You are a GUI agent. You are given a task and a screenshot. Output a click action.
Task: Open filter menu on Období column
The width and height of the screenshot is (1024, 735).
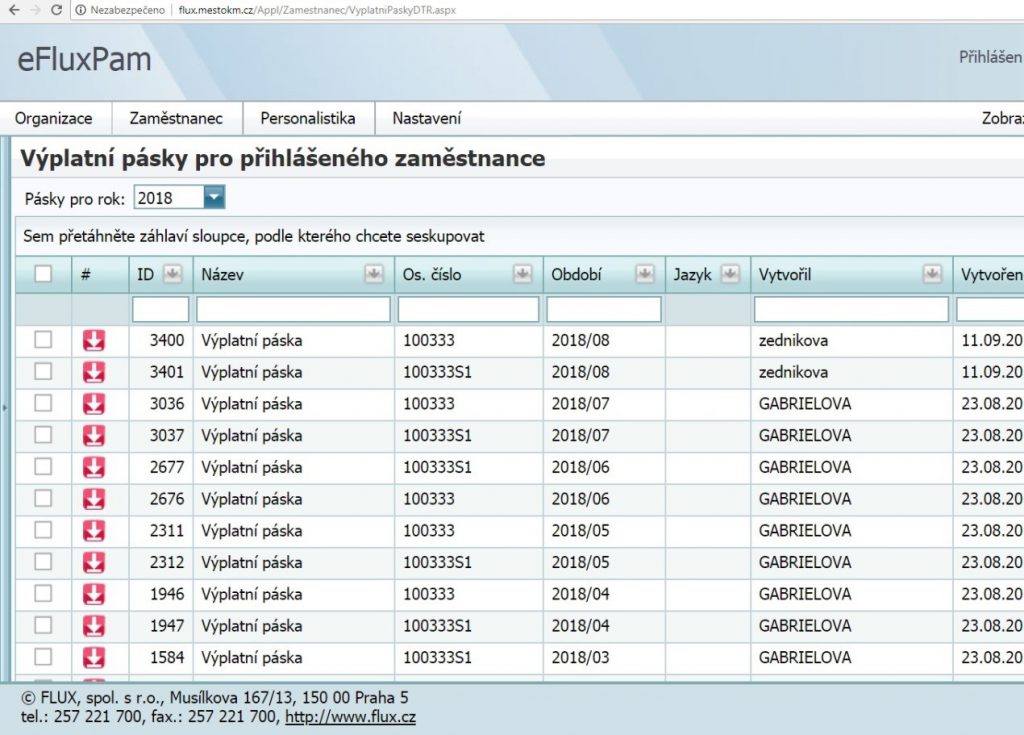click(x=645, y=274)
